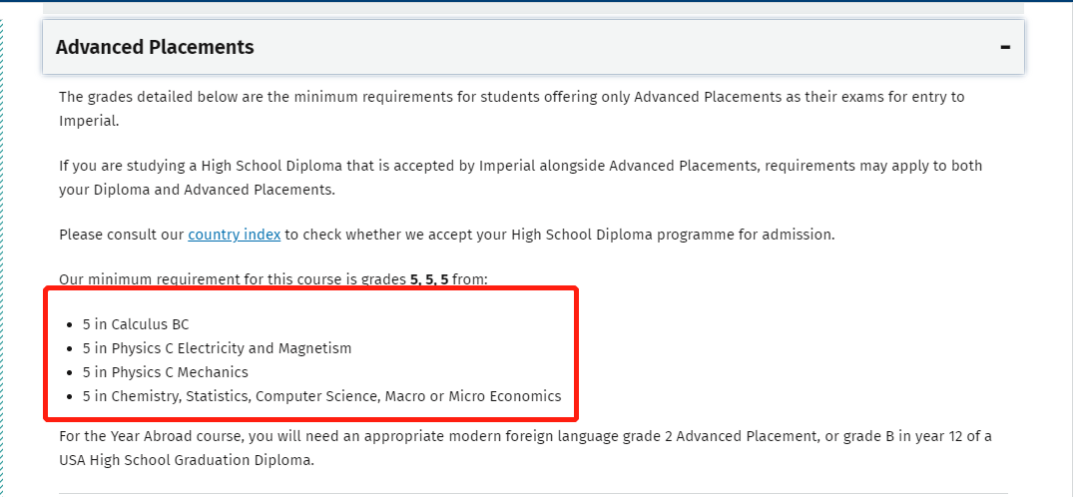Click the 'Please consult our' text
This screenshot has height=497, width=1080.
[x=122, y=235]
